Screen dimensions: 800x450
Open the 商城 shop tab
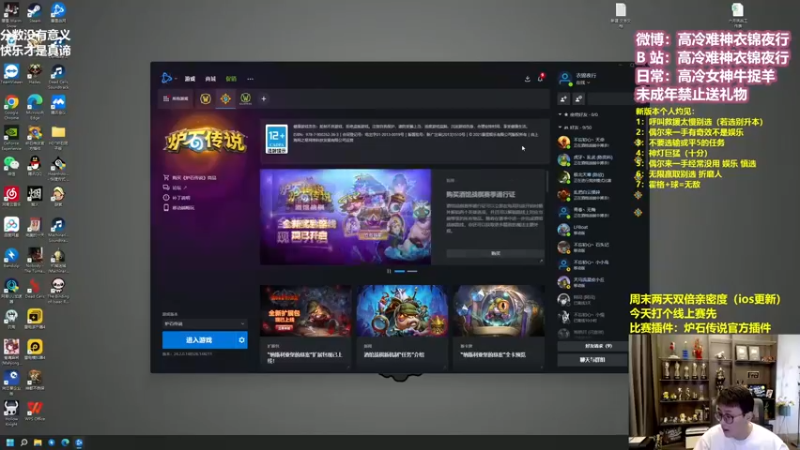[210, 79]
